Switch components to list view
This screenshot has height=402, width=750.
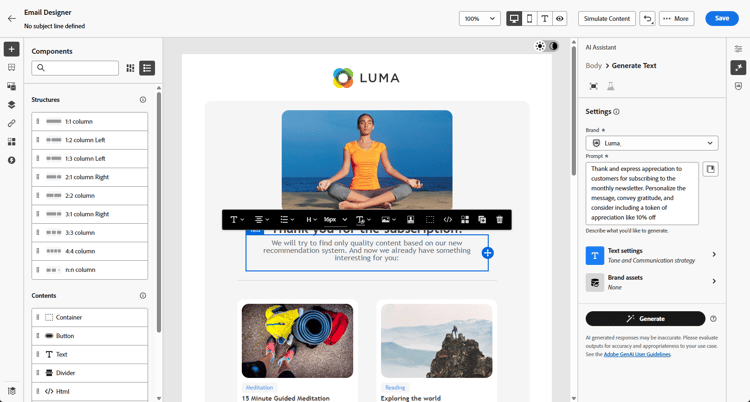pos(147,68)
